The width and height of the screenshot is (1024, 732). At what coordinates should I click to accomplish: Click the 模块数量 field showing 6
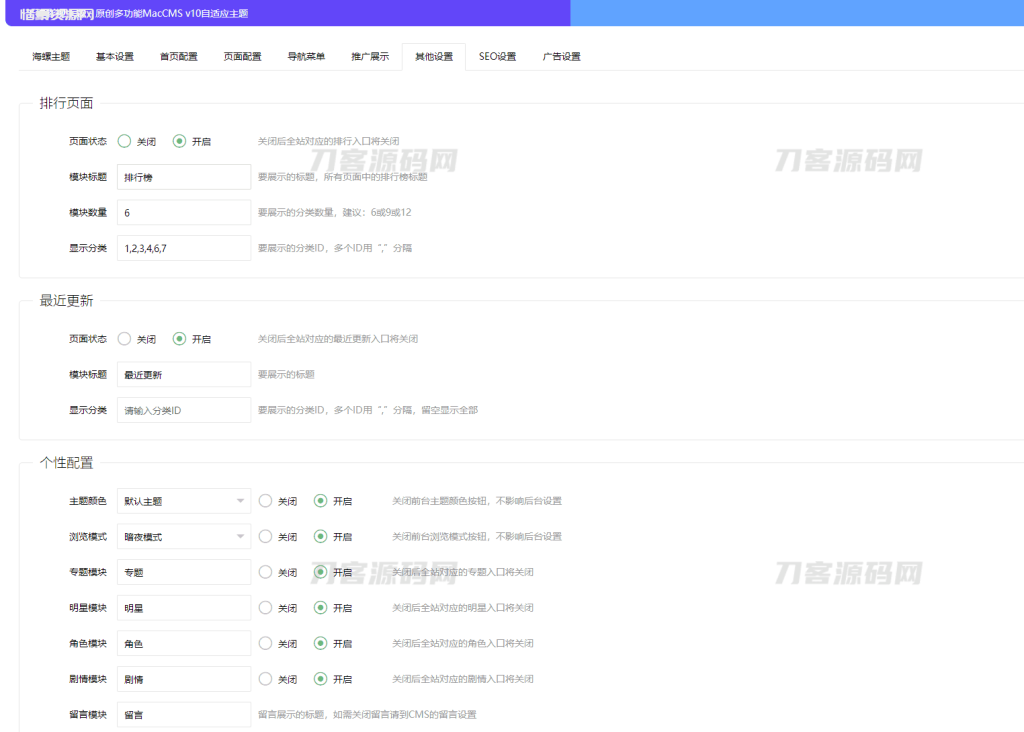coord(183,212)
